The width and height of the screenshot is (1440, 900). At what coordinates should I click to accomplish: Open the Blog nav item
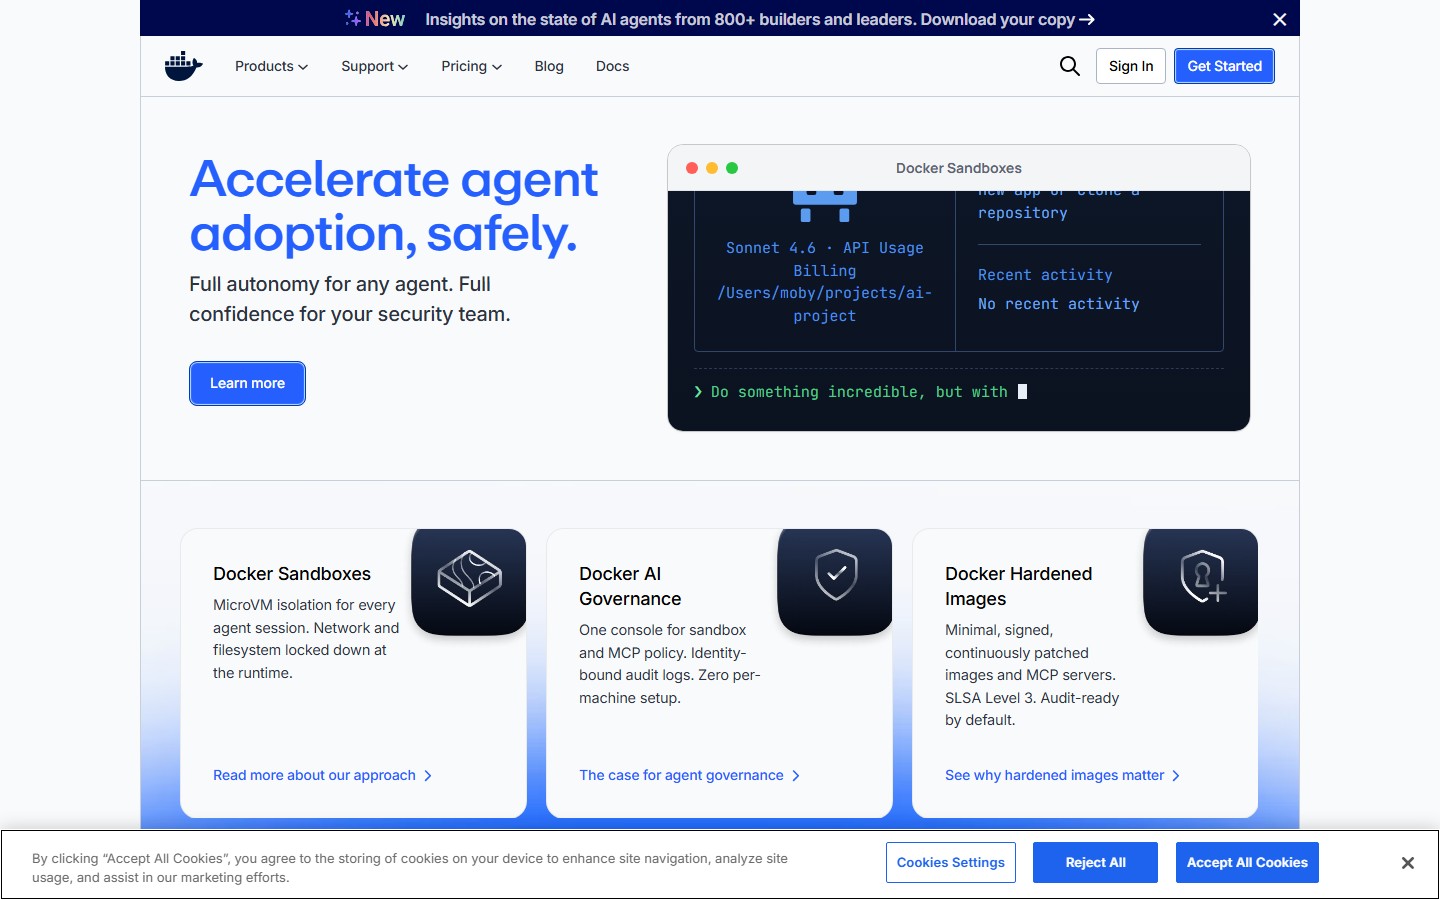point(549,66)
